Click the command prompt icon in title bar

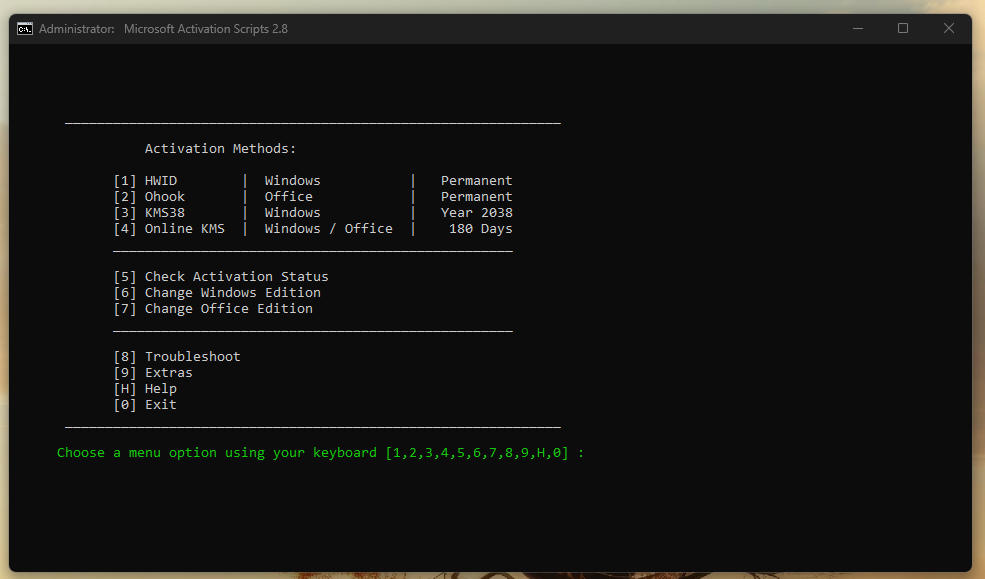[24, 29]
